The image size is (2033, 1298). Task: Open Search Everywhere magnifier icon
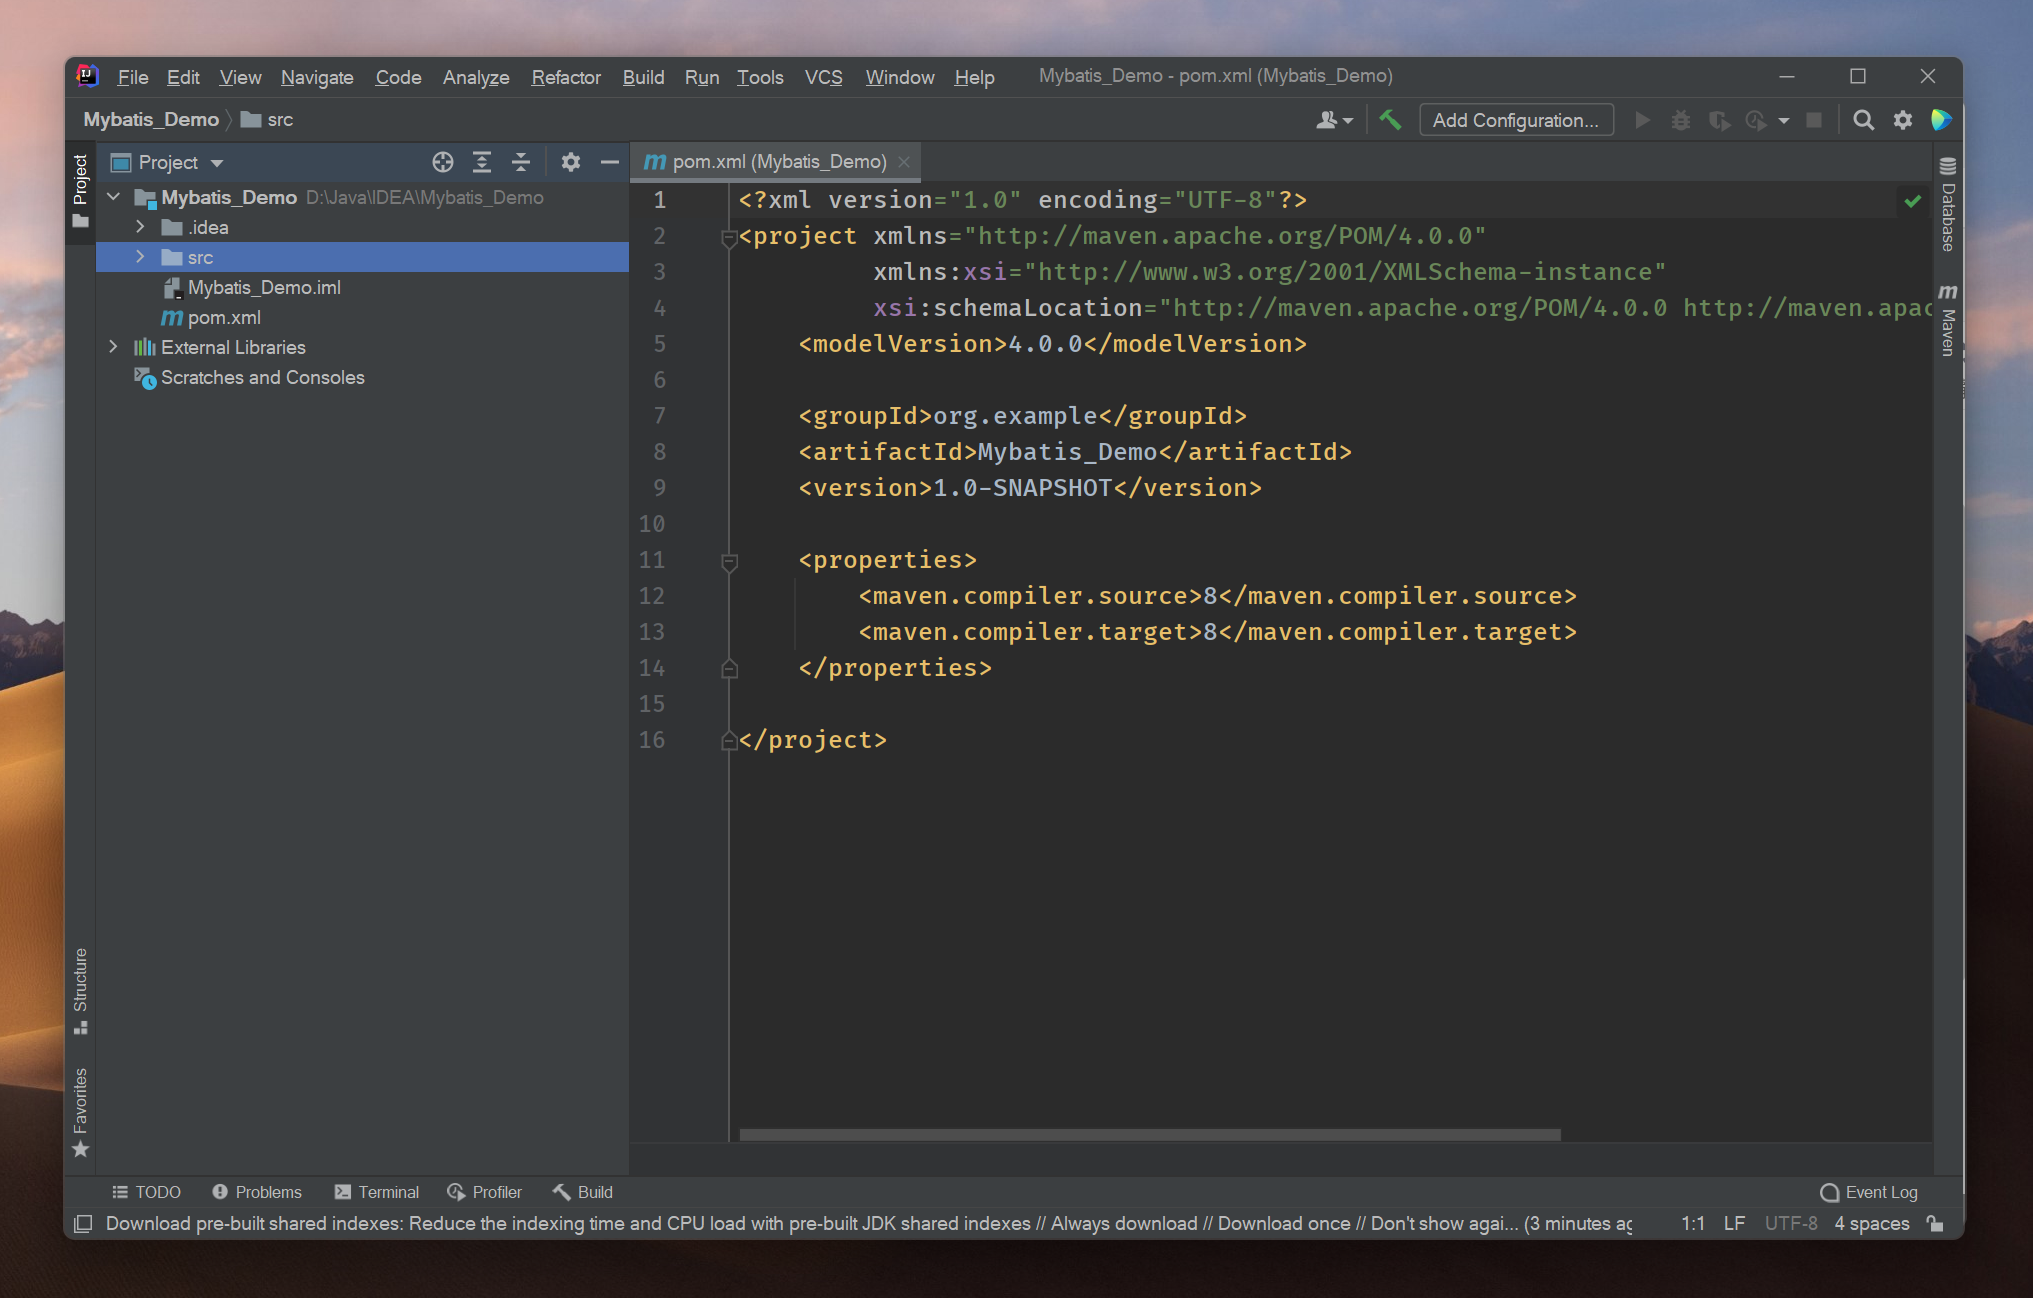(1863, 120)
